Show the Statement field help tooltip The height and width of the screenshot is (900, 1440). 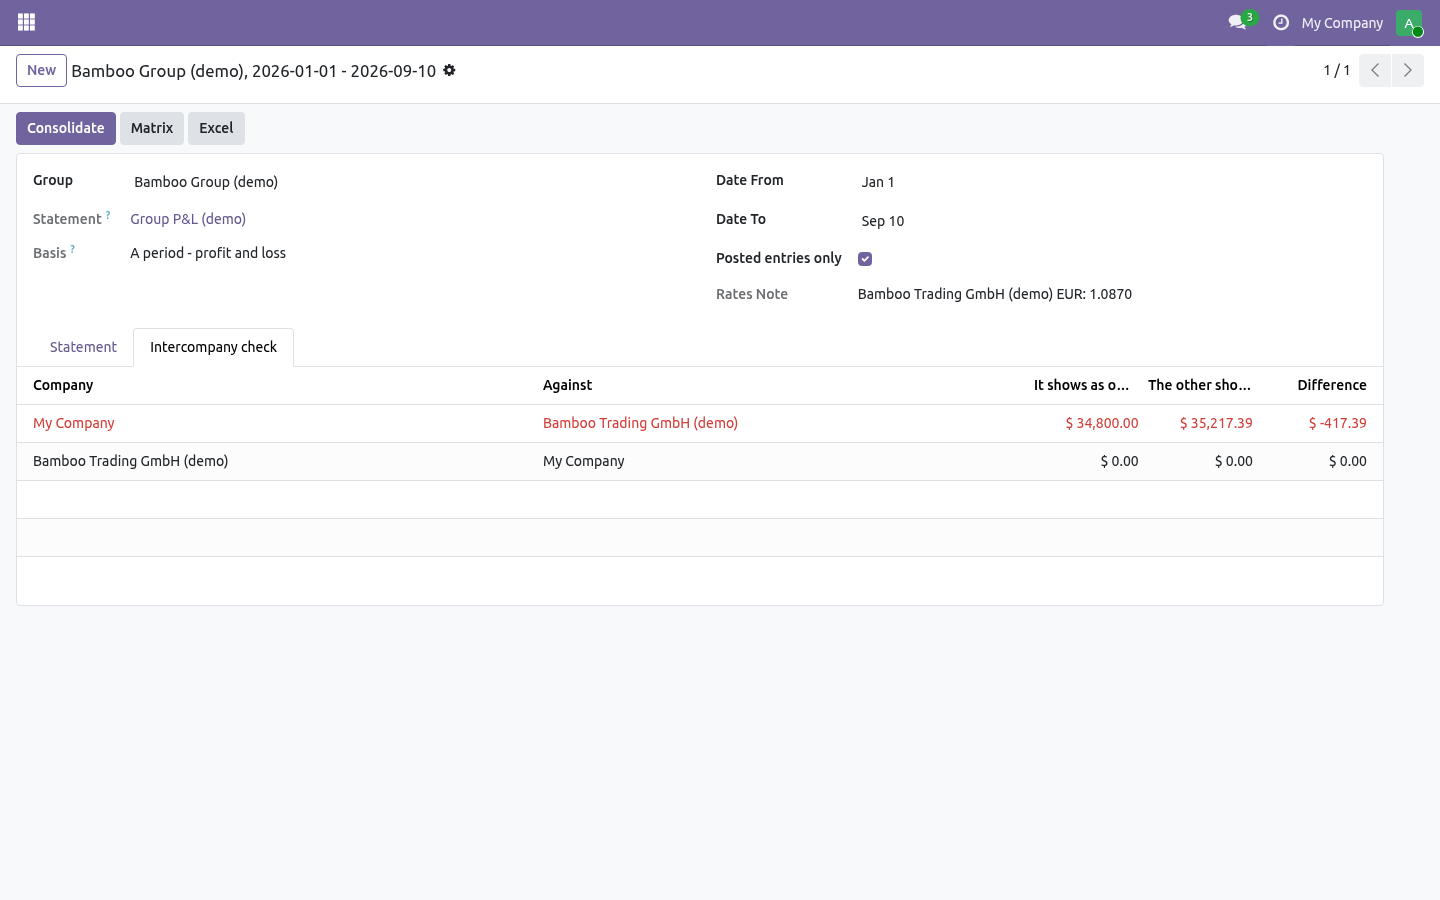108,215
